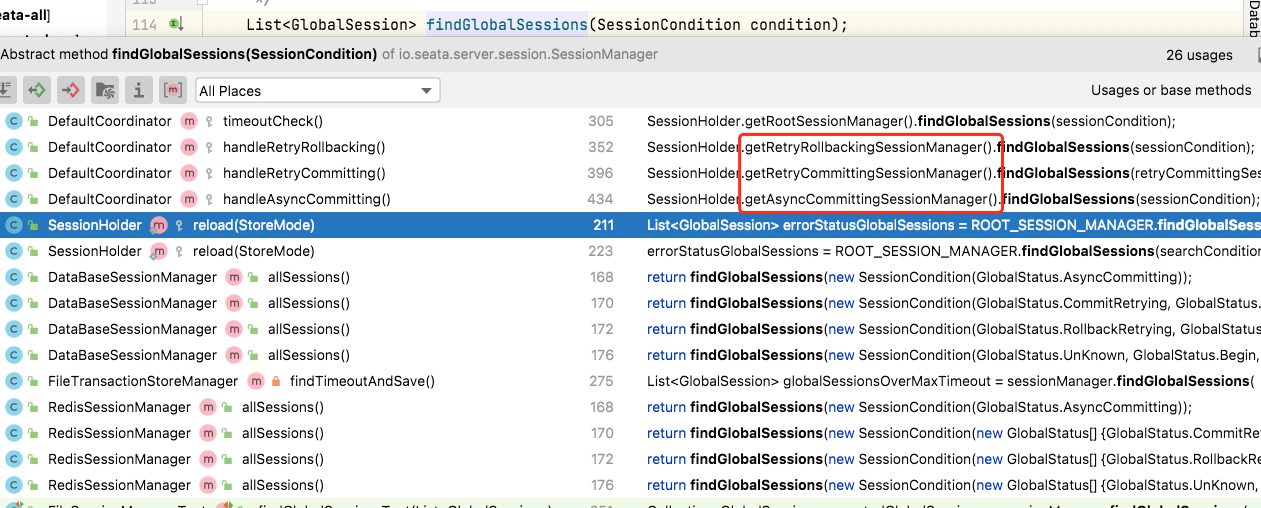The width and height of the screenshot is (1261, 508).
Task: Select the highlighted reload(StoreMode) usage at line 211
Action: (x=630, y=225)
